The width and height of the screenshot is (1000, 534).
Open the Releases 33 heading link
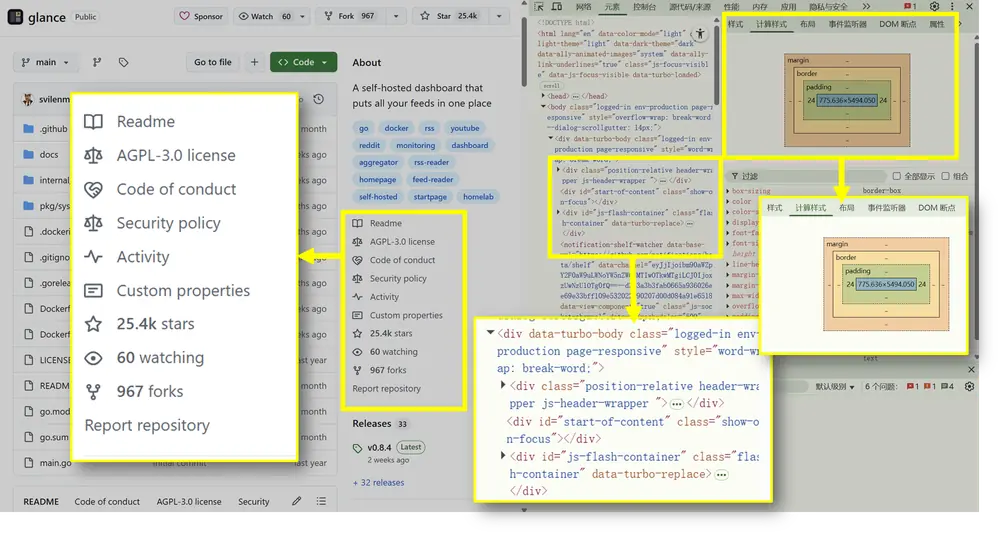[380, 424]
